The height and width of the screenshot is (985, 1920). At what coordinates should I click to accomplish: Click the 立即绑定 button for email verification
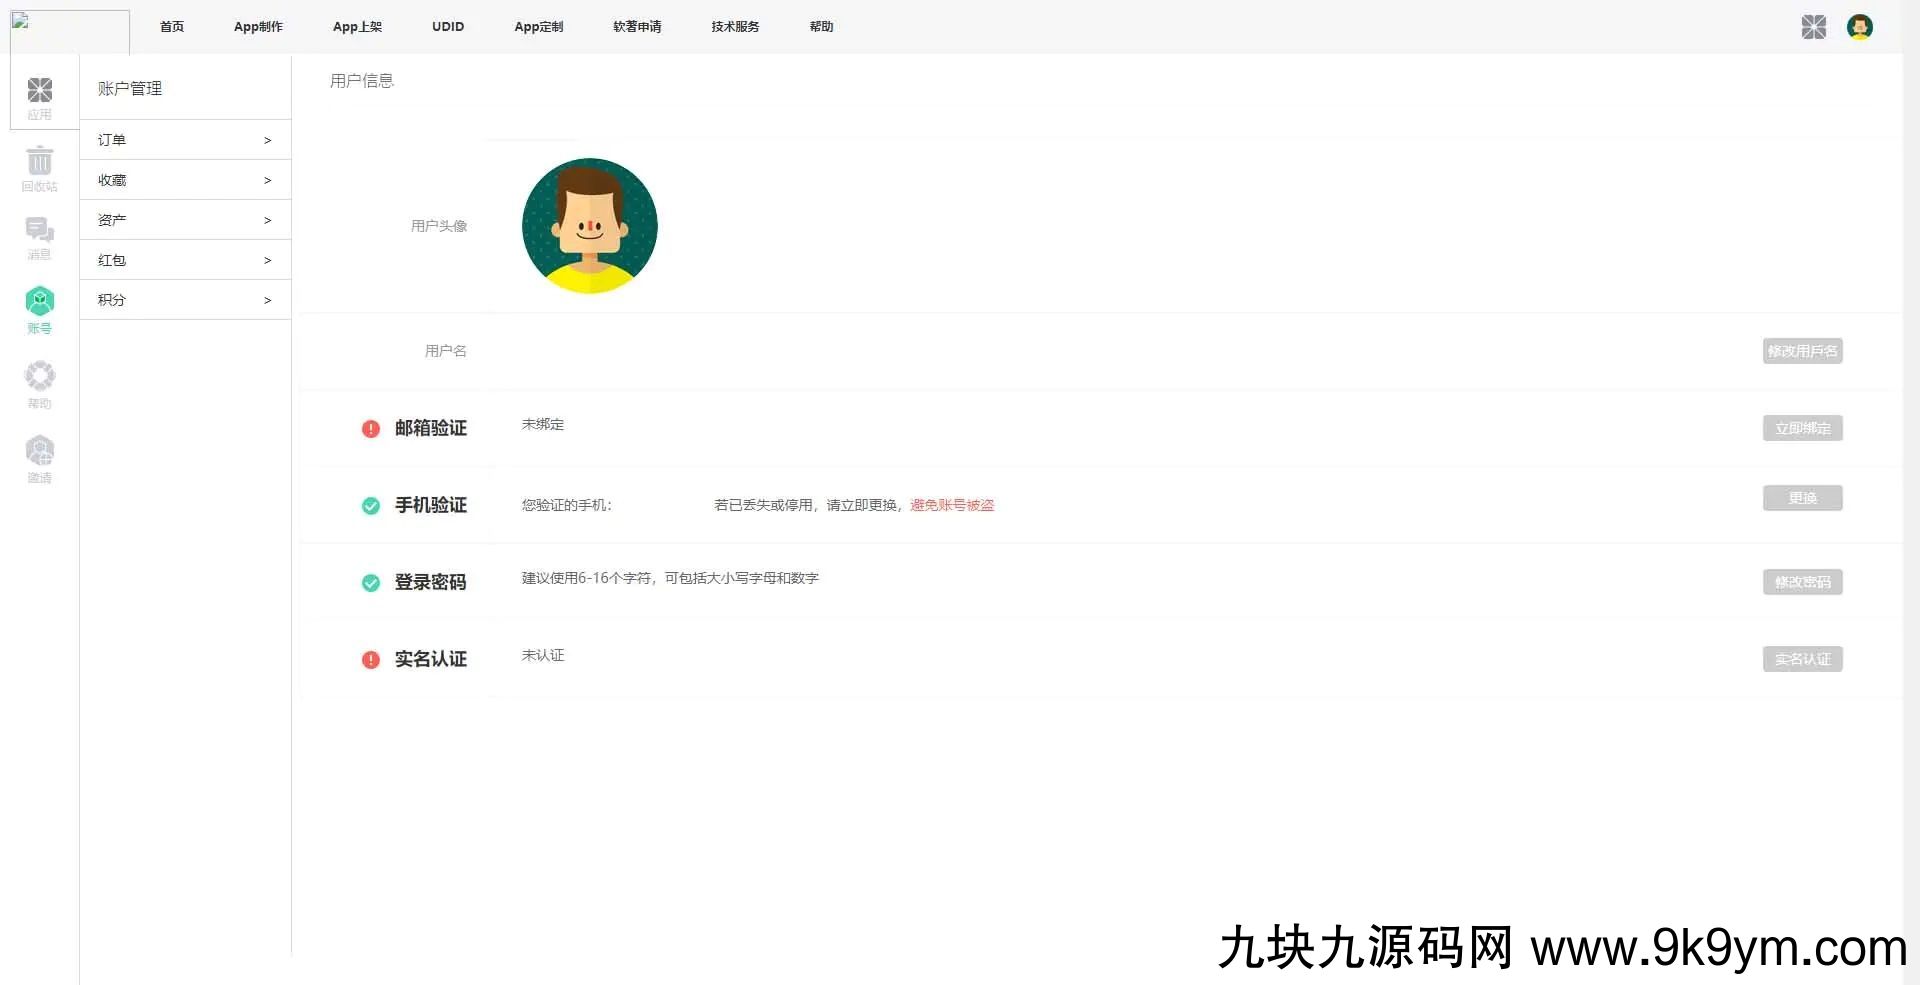pyautogui.click(x=1802, y=428)
